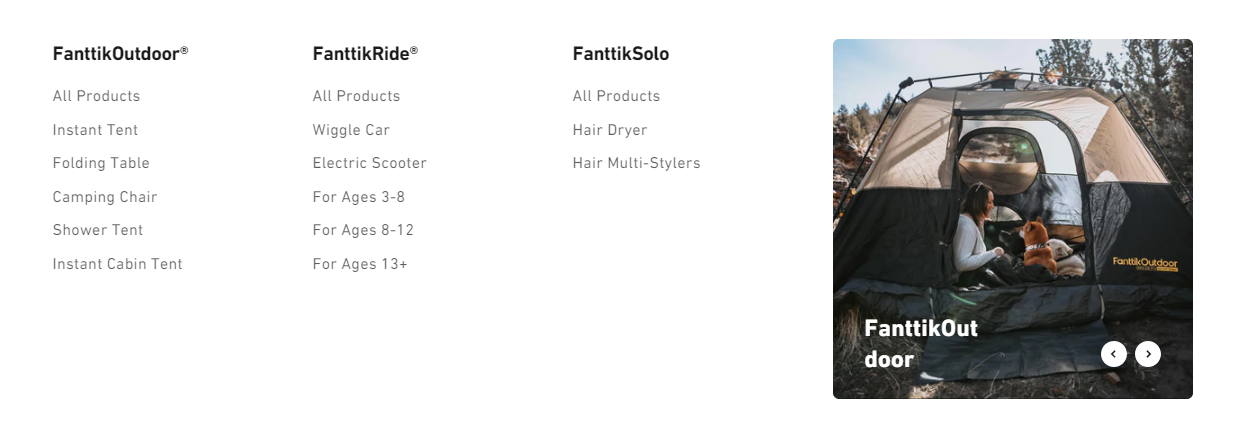This screenshot has width=1247, height=426.
Task: Select For Ages 3-8 link
Action: pyautogui.click(x=358, y=197)
